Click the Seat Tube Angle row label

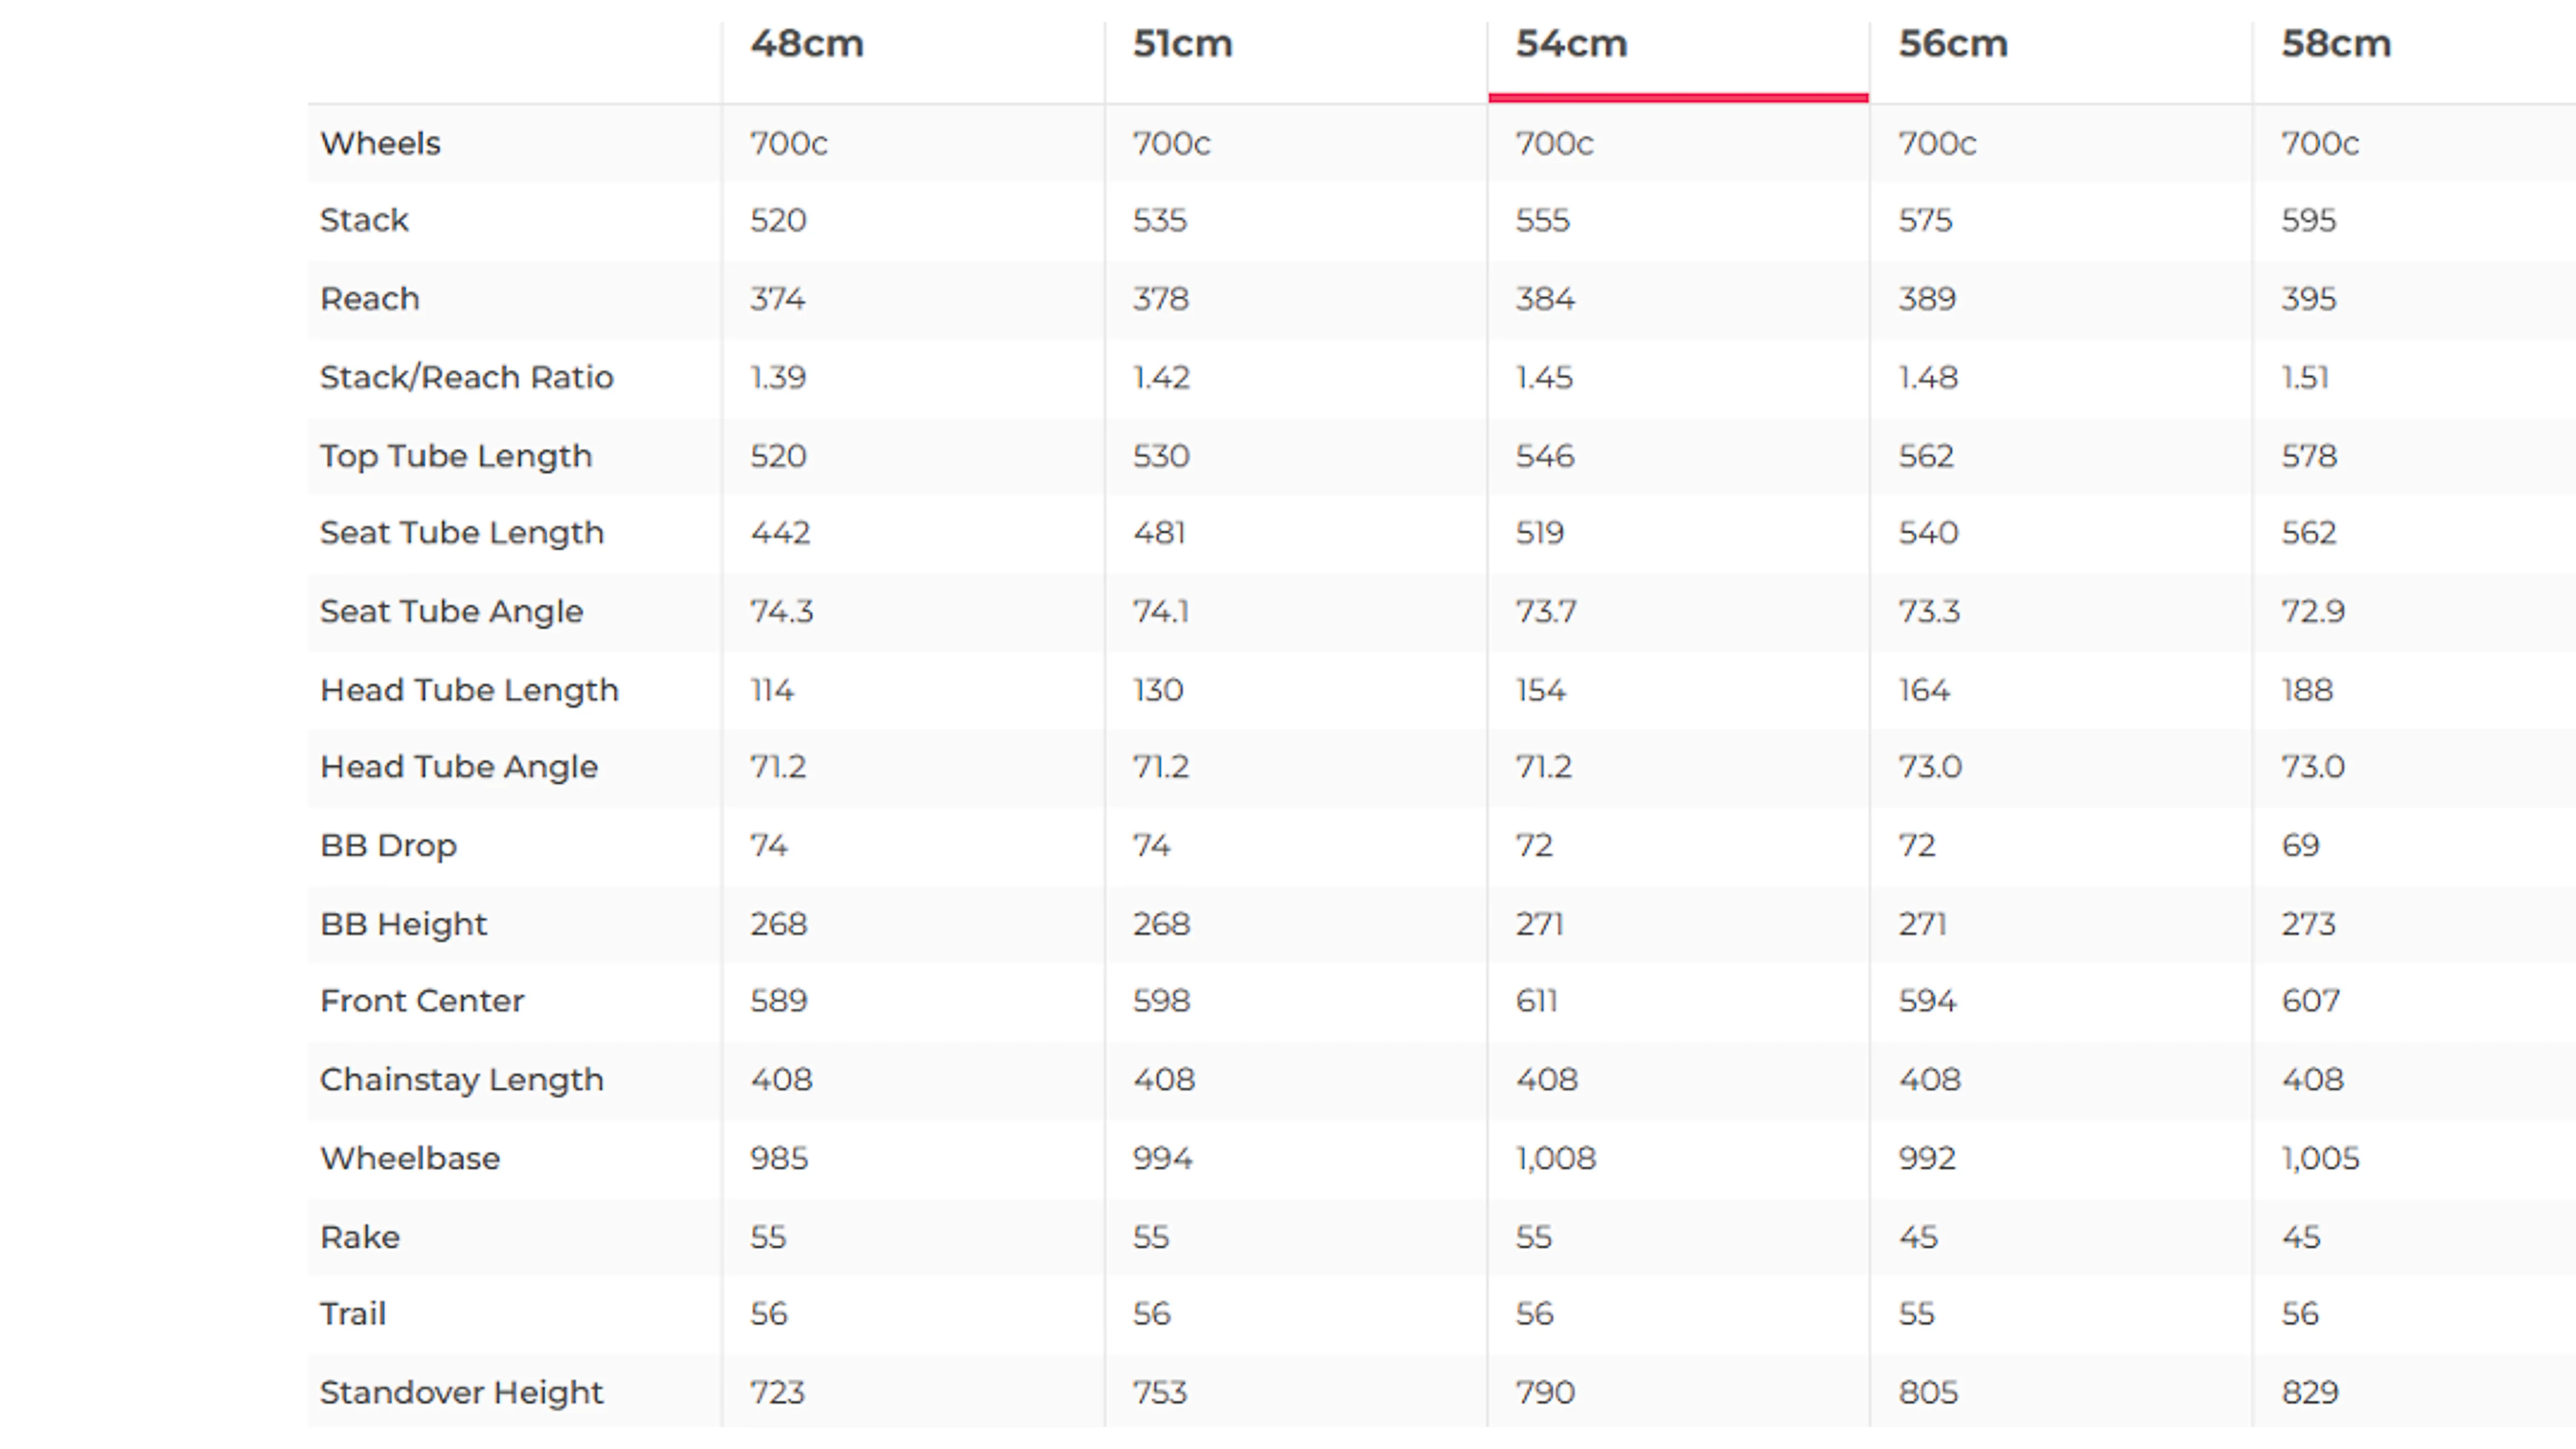tap(451, 611)
